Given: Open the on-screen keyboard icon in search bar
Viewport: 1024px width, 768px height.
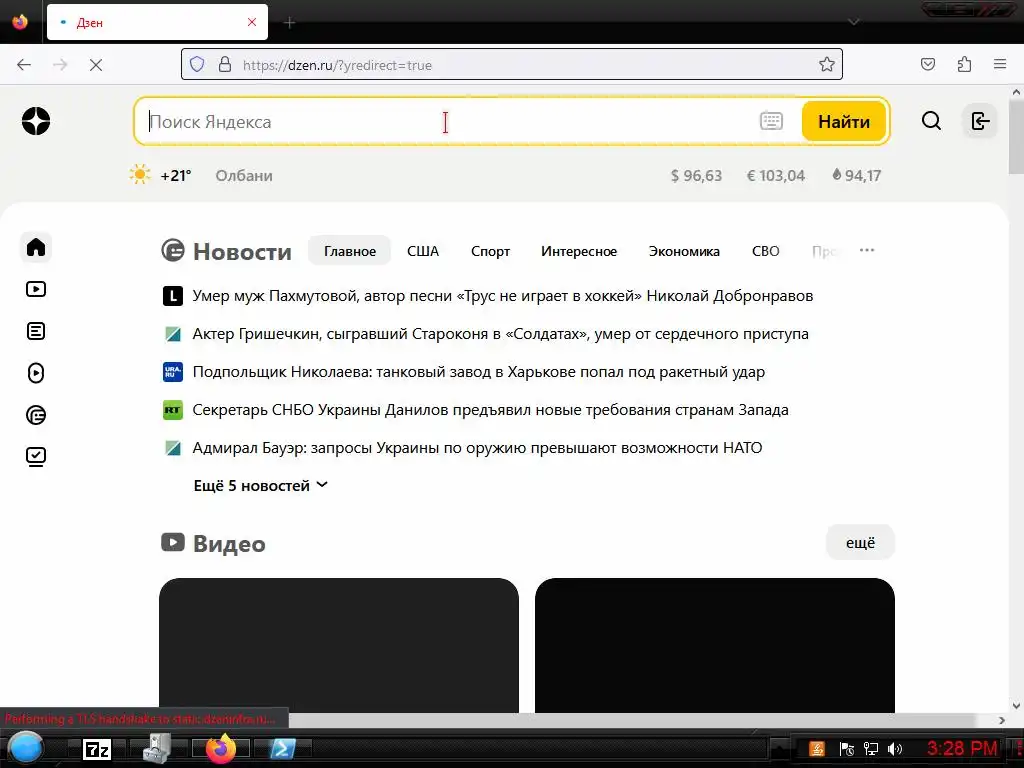Looking at the screenshot, I should (x=771, y=121).
